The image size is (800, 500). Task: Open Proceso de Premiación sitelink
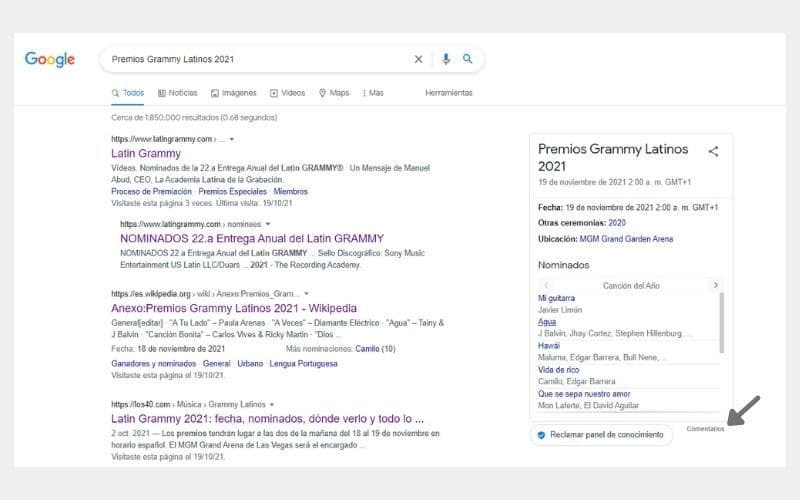pos(152,192)
